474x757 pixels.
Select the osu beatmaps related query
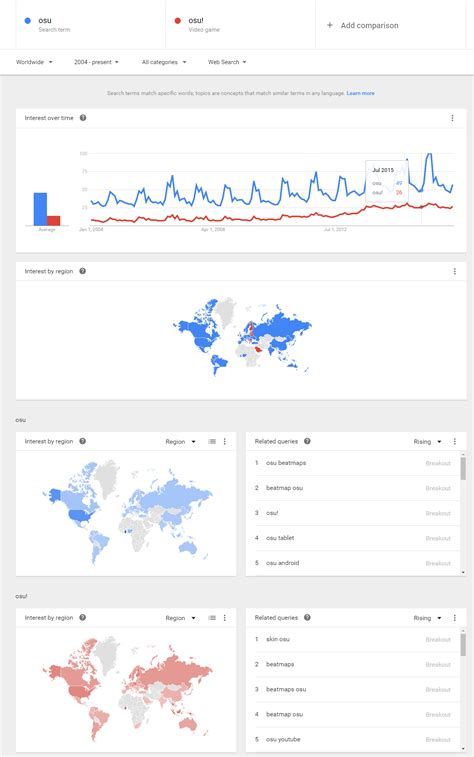(x=286, y=463)
